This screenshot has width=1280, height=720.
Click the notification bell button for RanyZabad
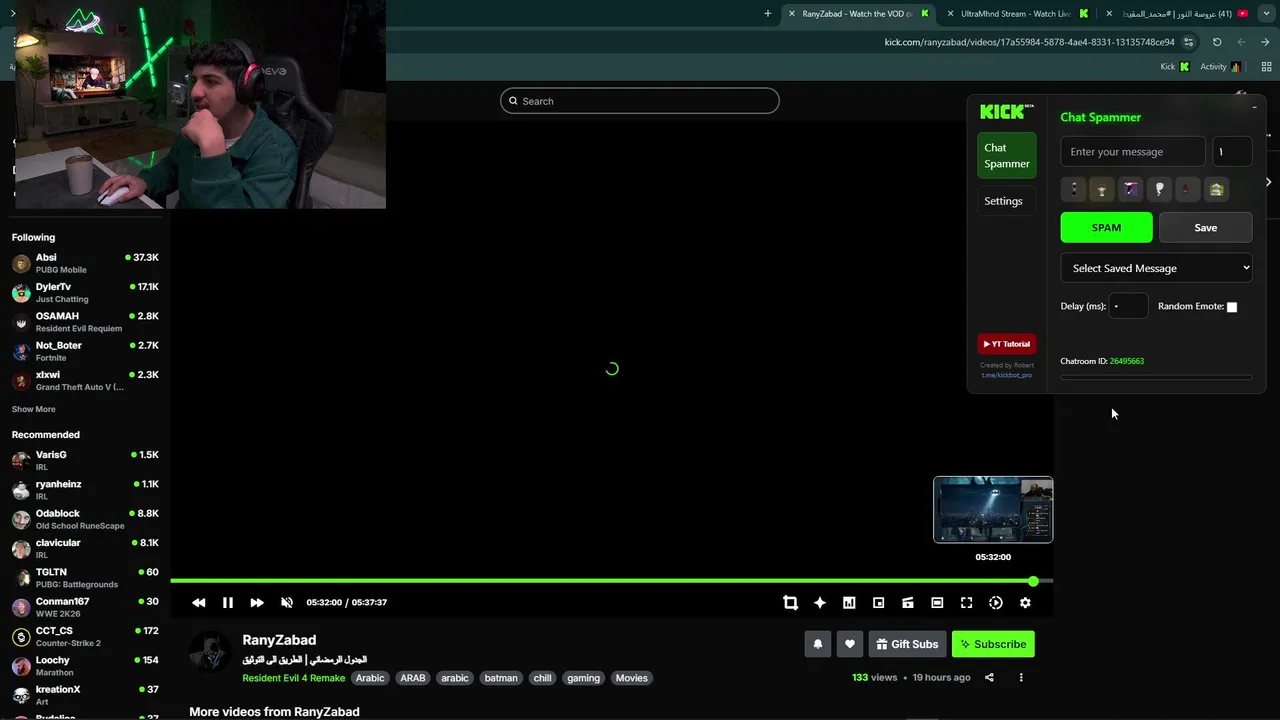pyautogui.click(x=817, y=644)
